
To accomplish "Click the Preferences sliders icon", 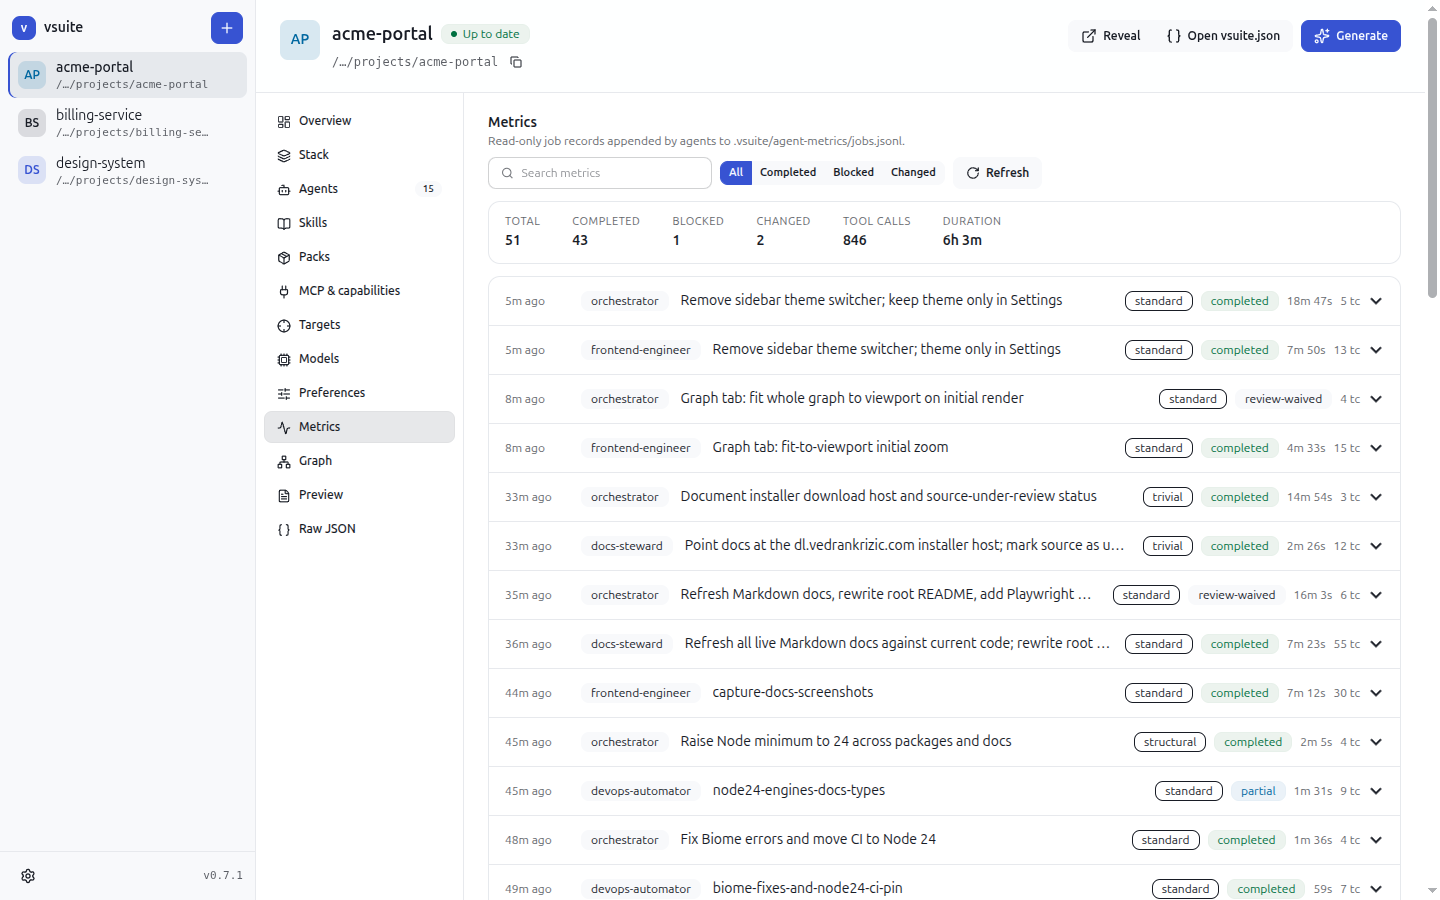I will click(x=284, y=393).
